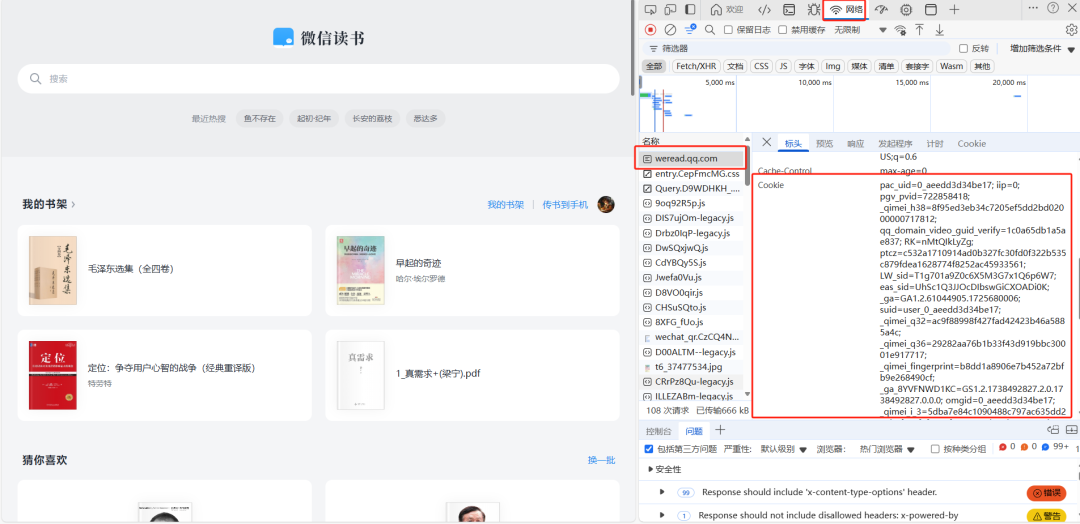Click the dock side panel icon
Screen dimensions: 1080x524
[690, 9]
